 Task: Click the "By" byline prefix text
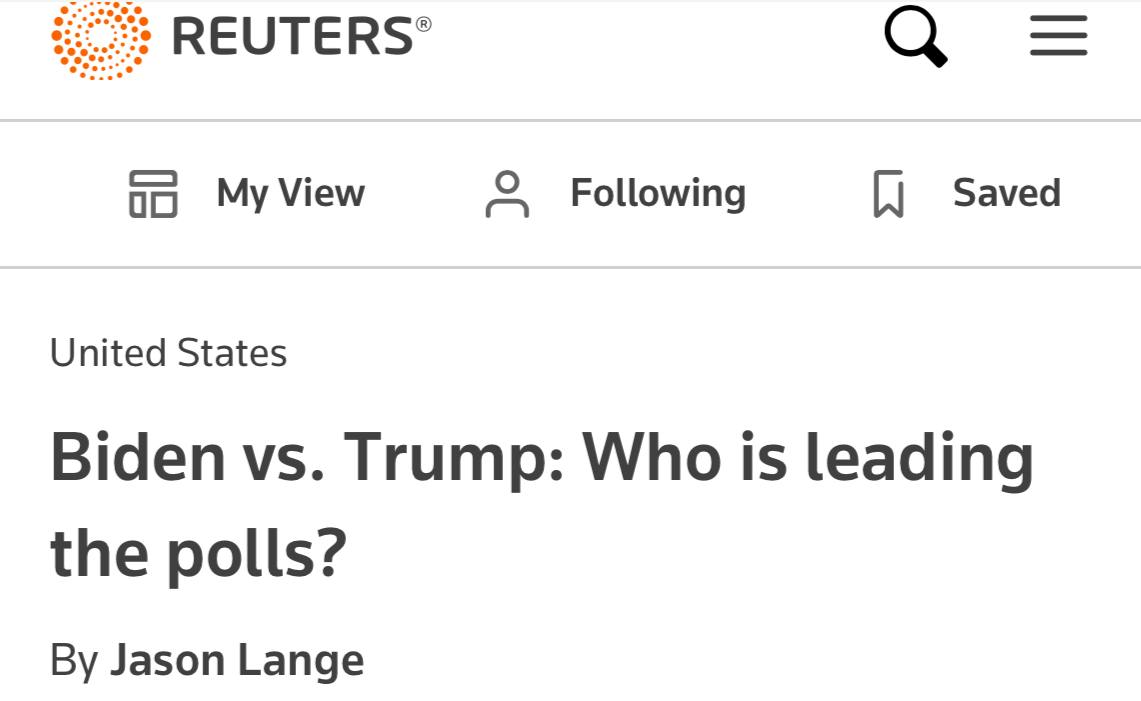[x=74, y=661]
